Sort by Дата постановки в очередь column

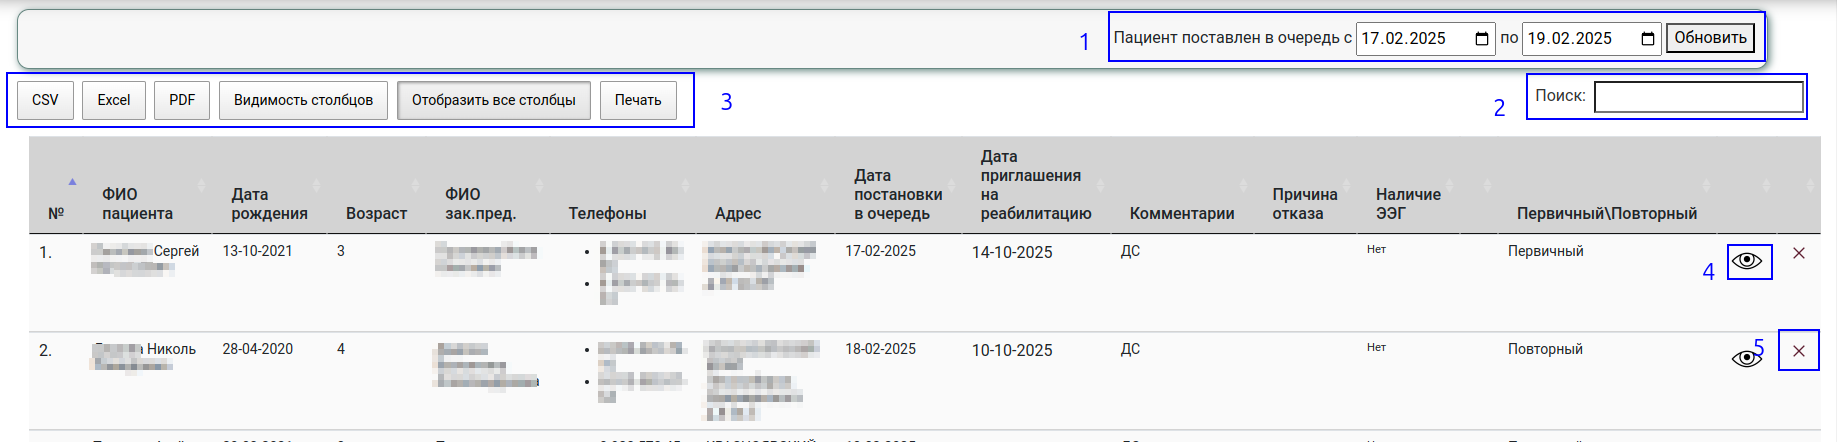coord(897,194)
